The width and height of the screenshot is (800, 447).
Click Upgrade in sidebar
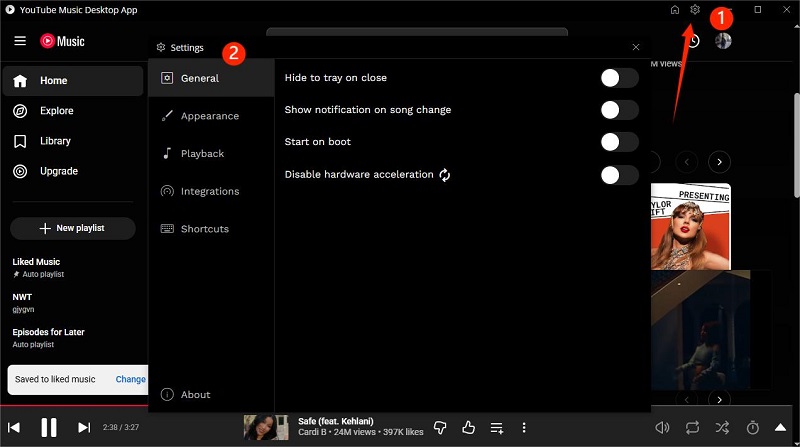(73, 171)
